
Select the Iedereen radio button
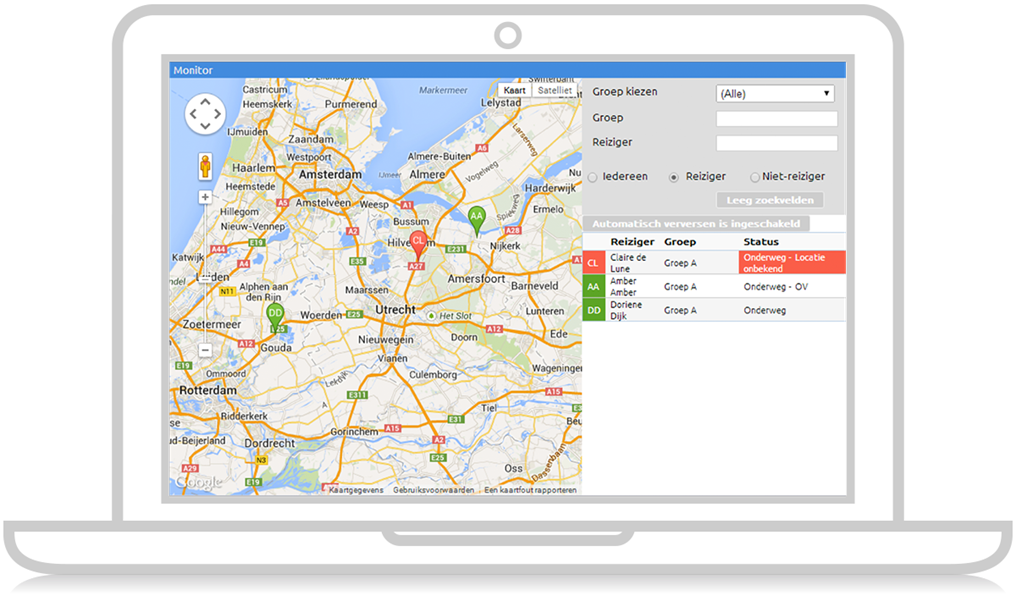click(x=593, y=178)
